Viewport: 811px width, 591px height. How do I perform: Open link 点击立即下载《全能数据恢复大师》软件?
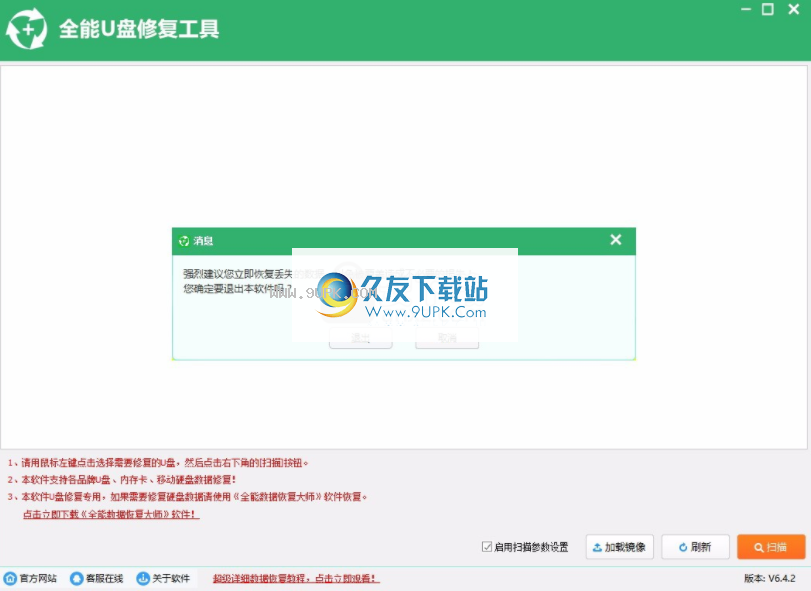pyautogui.click(x=111, y=514)
